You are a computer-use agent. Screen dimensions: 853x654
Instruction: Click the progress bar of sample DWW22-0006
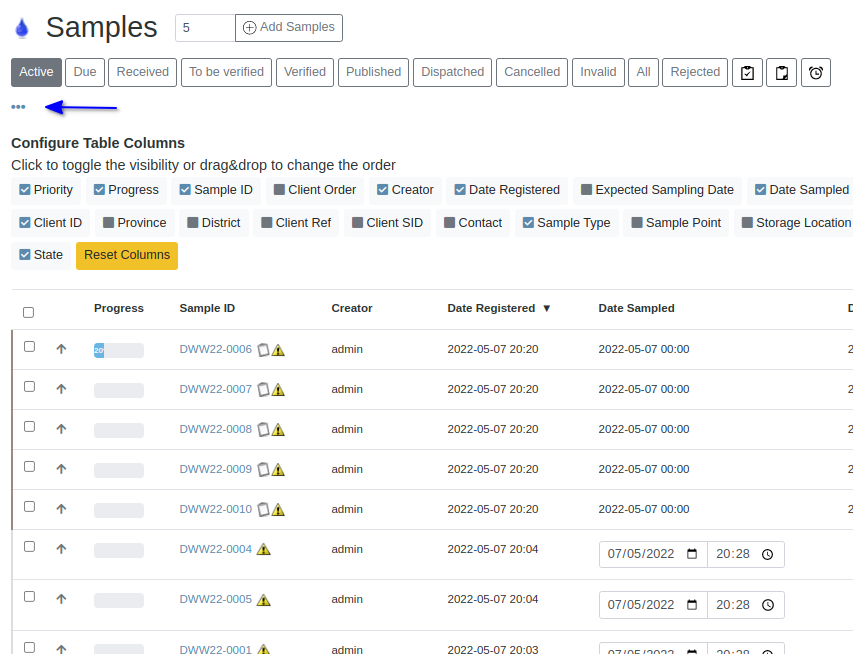(118, 350)
